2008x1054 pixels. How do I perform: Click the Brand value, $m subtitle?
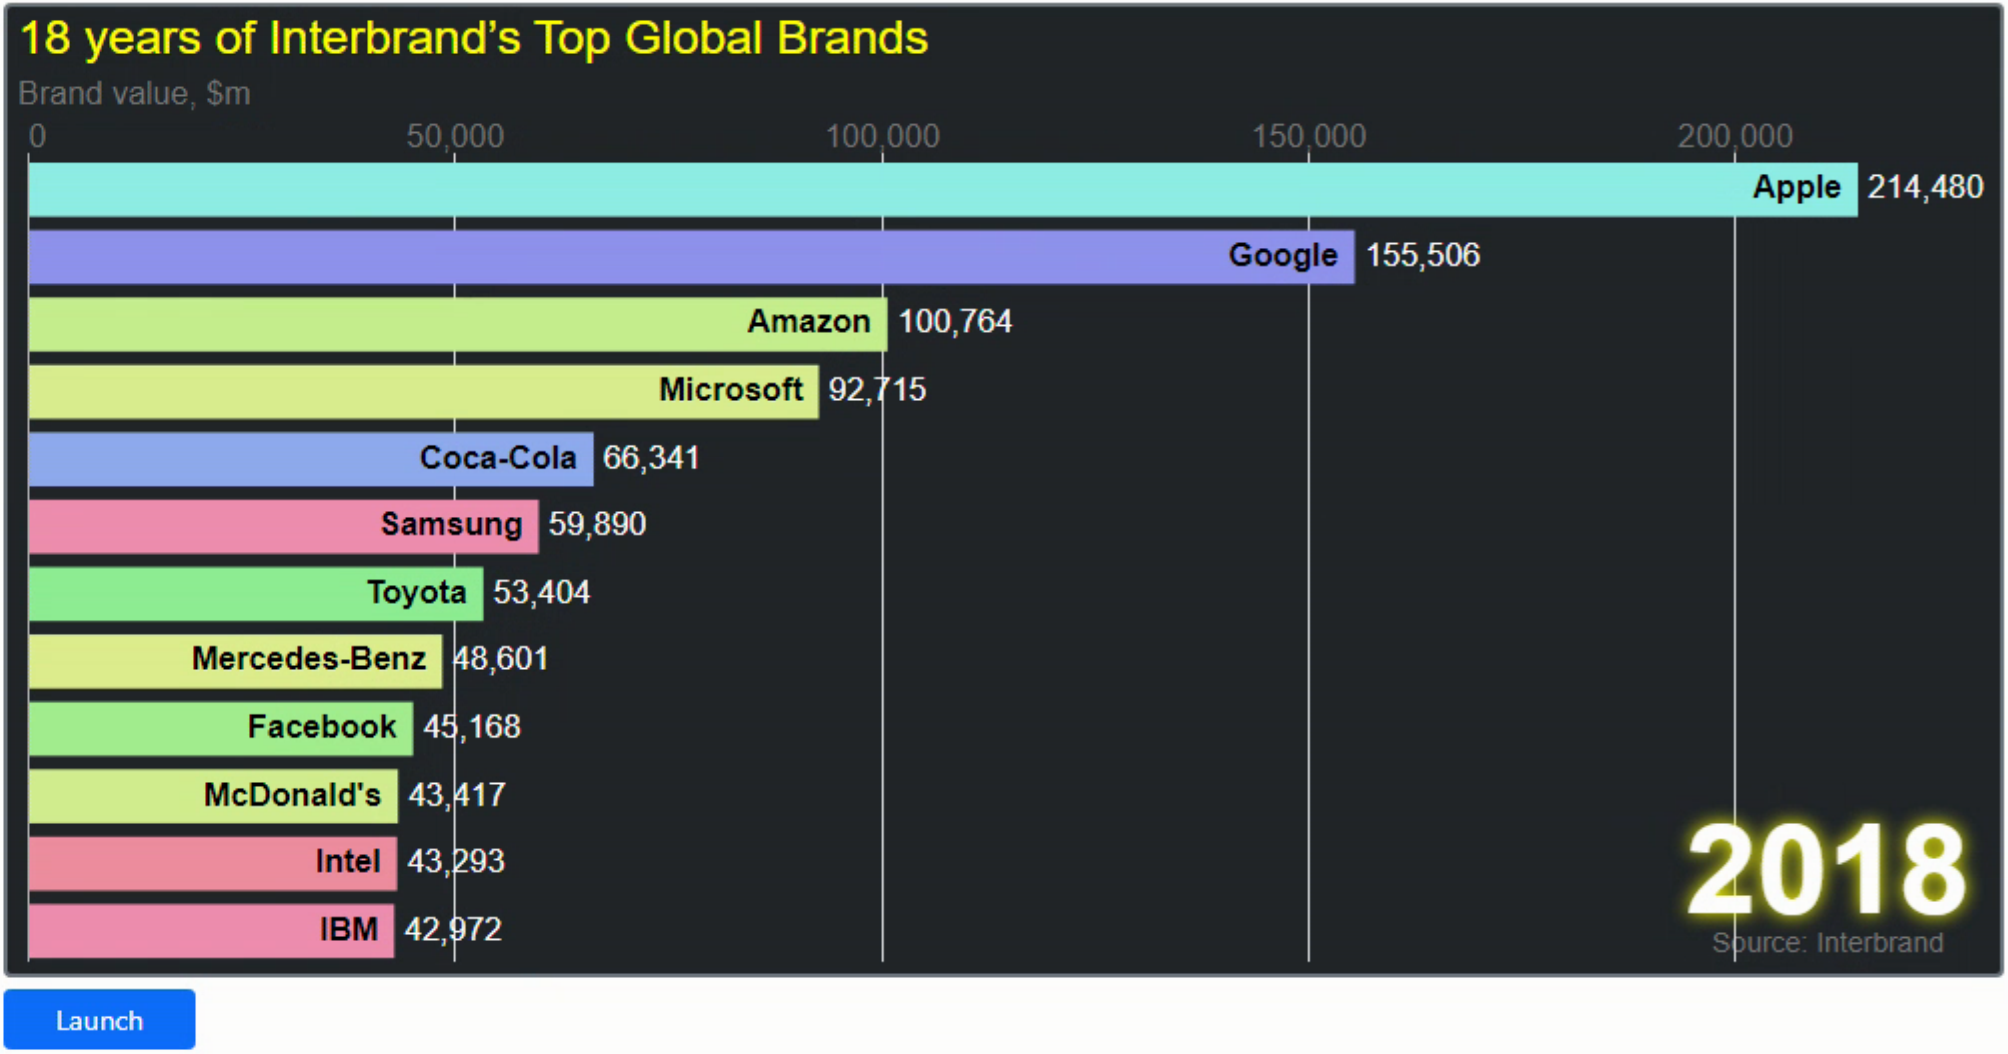134,93
